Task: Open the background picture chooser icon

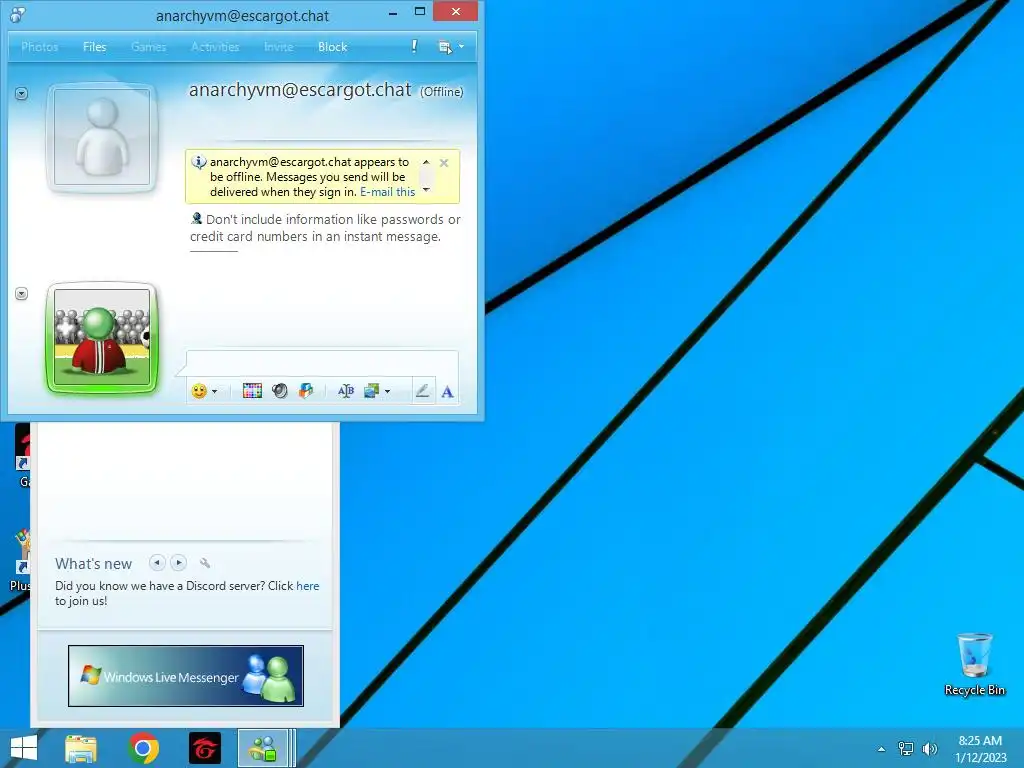Action: (x=372, y=391)
